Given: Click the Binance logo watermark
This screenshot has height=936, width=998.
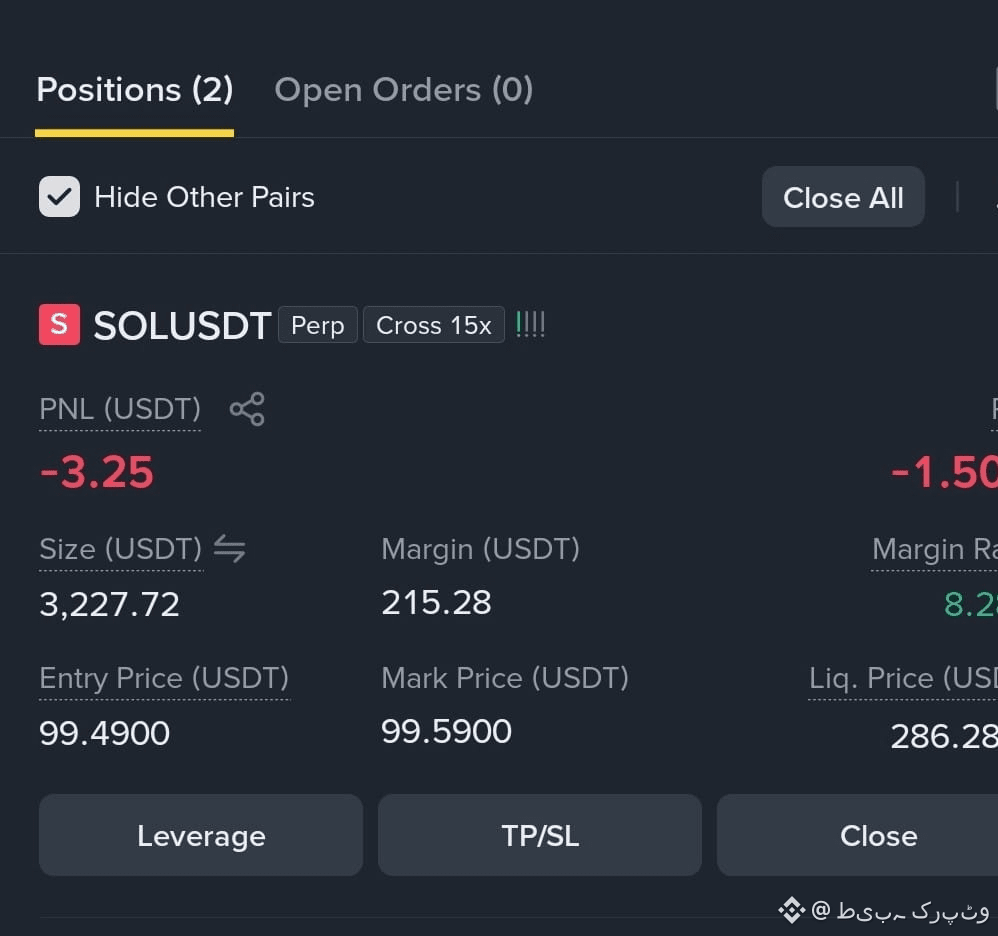Looking at the screenshot, I should pos(791,910).
